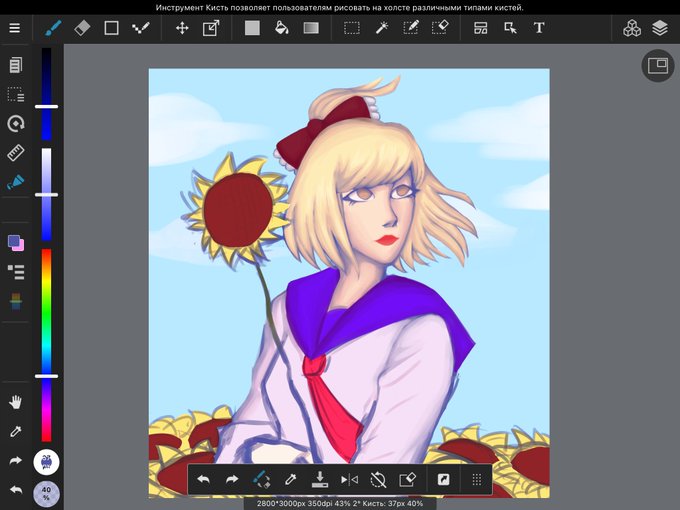
Task: Toggle brush/eraser switch in bottom bar
Action: click(262, 480)
